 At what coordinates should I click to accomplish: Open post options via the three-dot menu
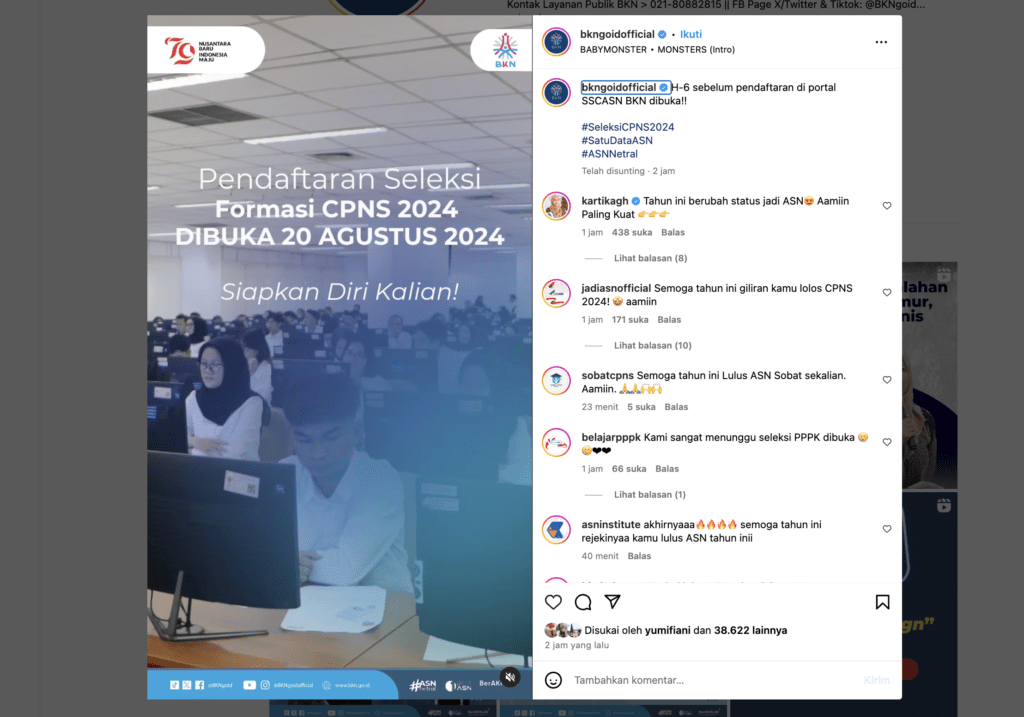tap(881, 41)
